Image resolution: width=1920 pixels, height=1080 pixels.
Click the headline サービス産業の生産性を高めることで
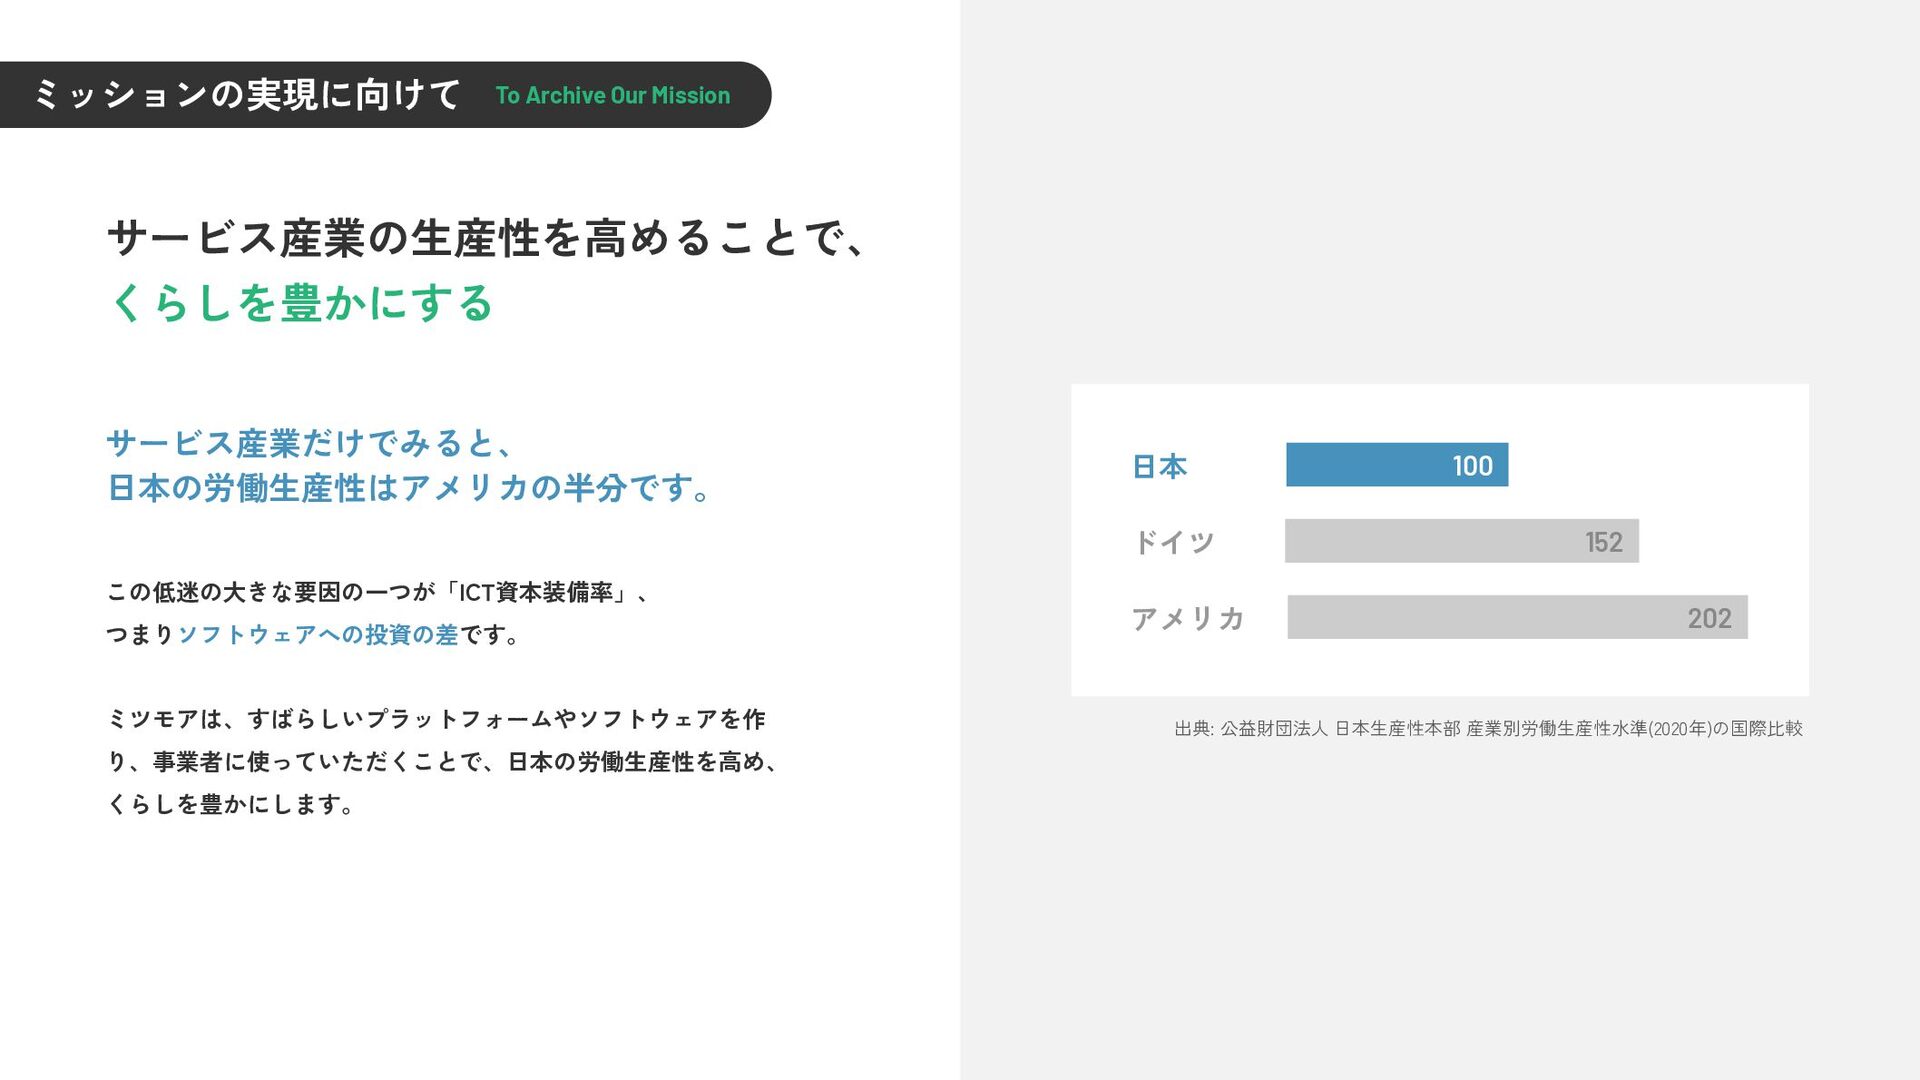(x=486, y=238)
